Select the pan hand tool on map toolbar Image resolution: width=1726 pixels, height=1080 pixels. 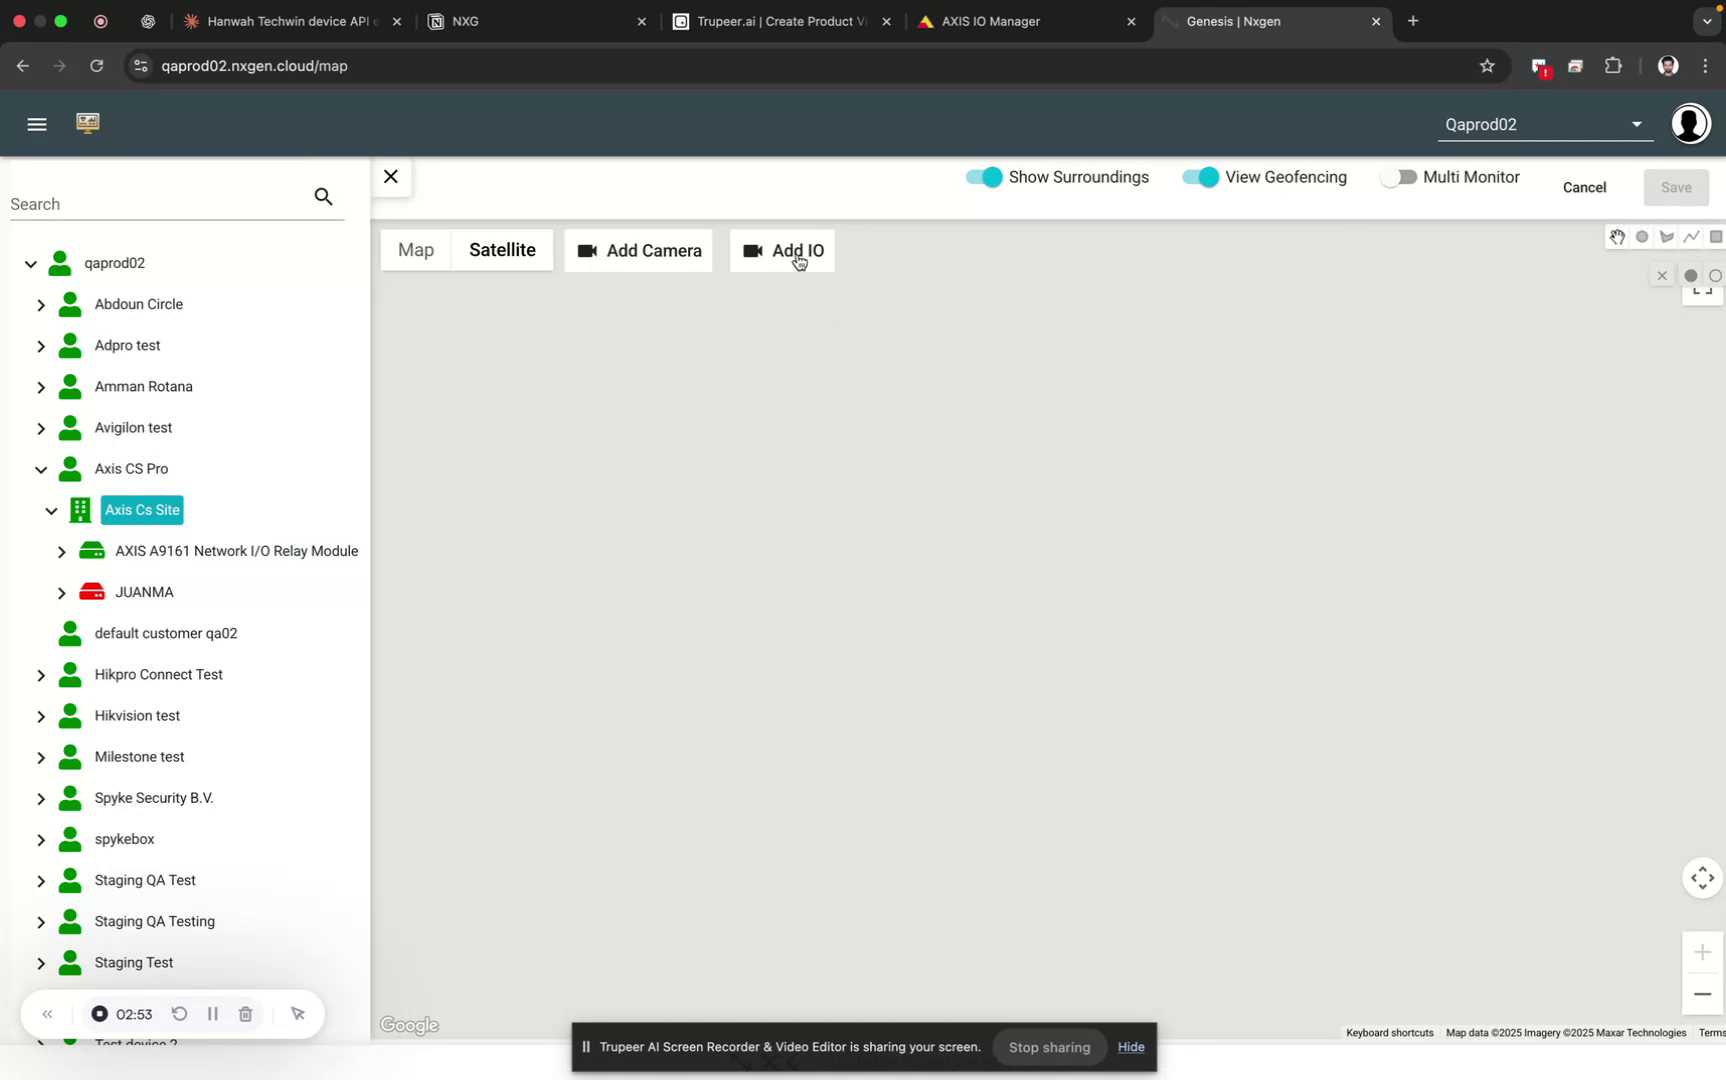(1617, 237)
